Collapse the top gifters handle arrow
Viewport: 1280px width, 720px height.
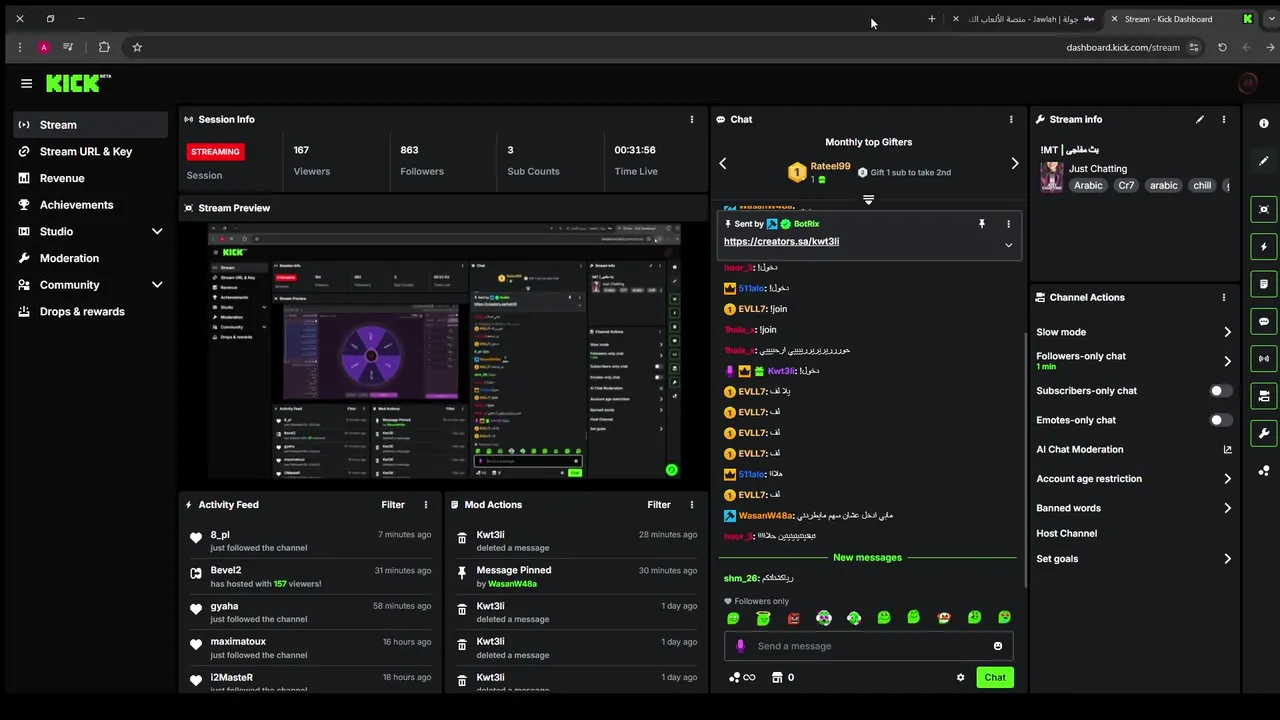pyautogui.click(x=868, y=200)
